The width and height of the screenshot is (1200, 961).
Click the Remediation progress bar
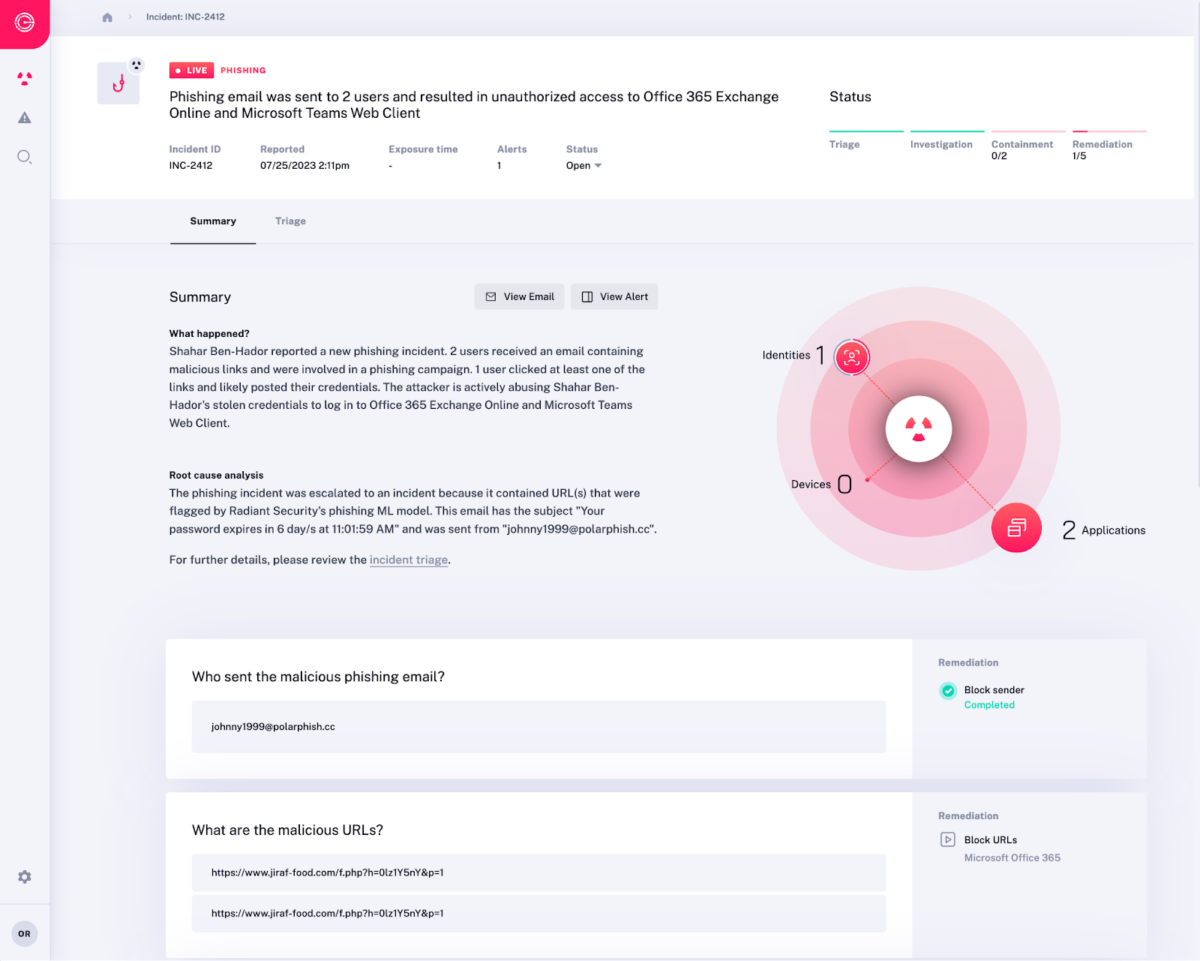coord(1109,131)
